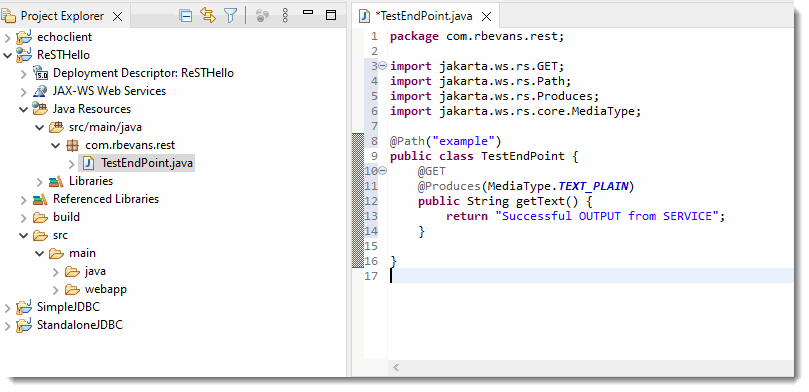
Task: Collapse the src folder
Action: [23, 235]
